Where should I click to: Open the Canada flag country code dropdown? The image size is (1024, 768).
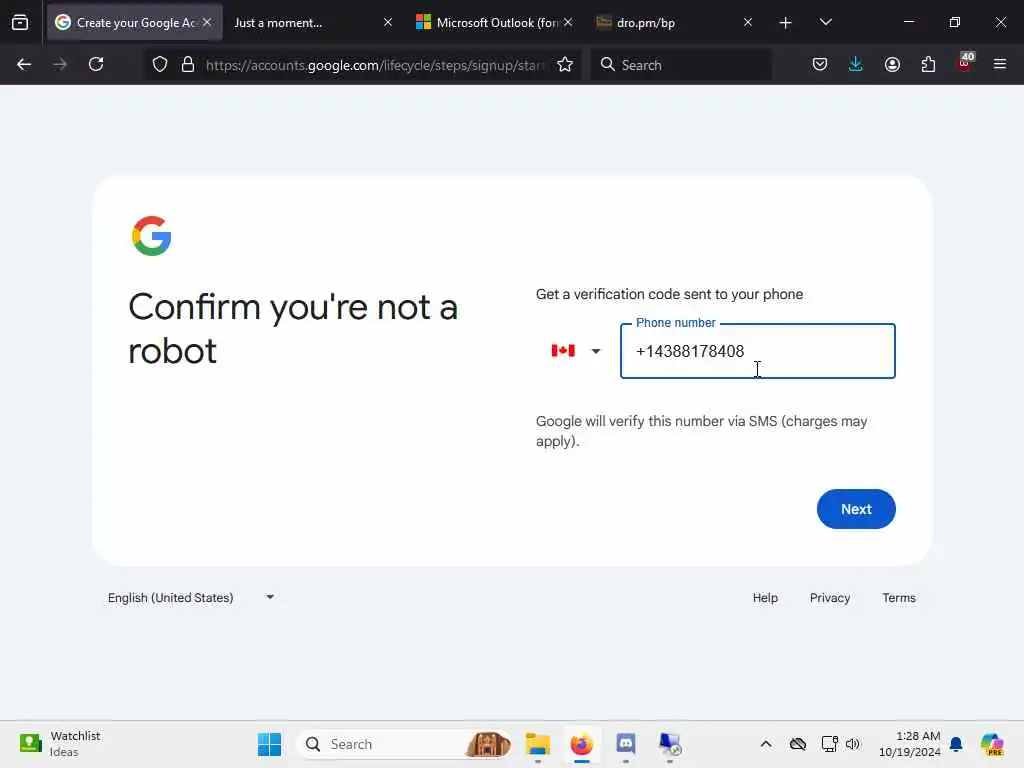pyautogui.click(x=575, y=351)
